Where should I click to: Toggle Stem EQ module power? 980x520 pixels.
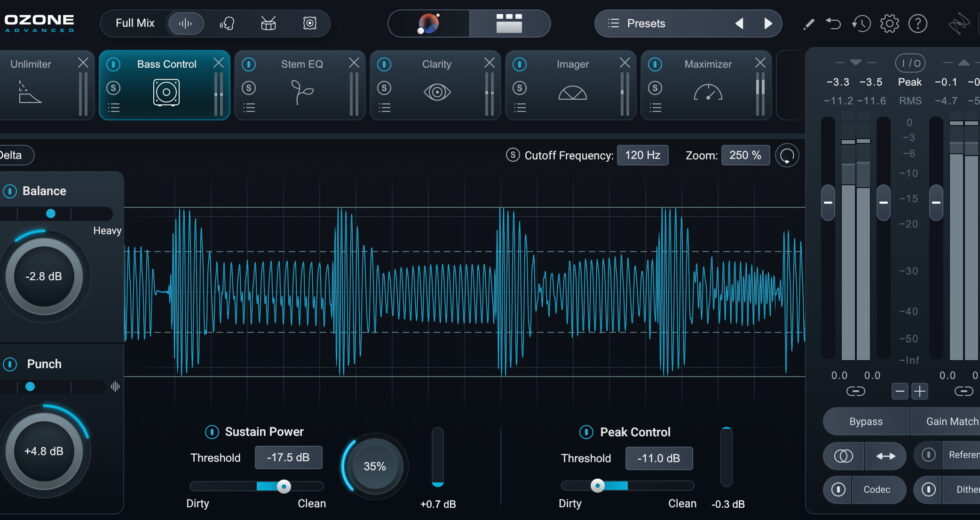click(249, 64)
